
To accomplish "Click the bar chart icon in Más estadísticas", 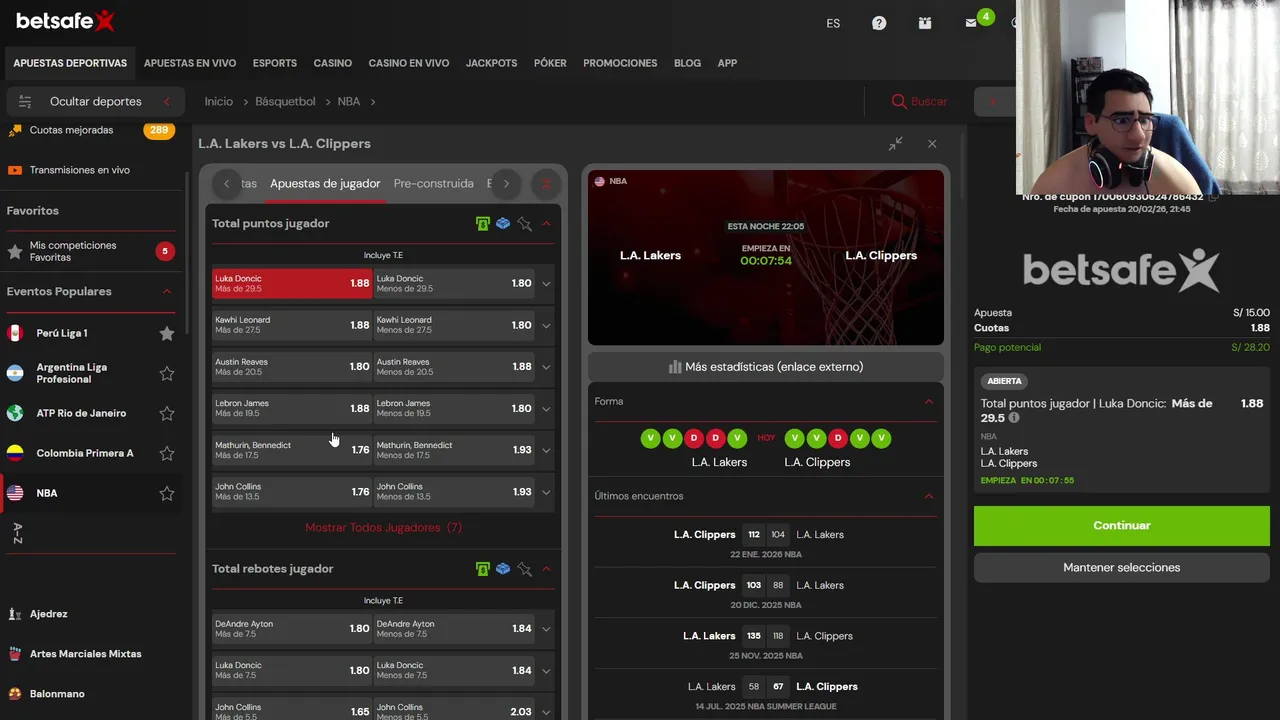I will click(x=675, y=367).
